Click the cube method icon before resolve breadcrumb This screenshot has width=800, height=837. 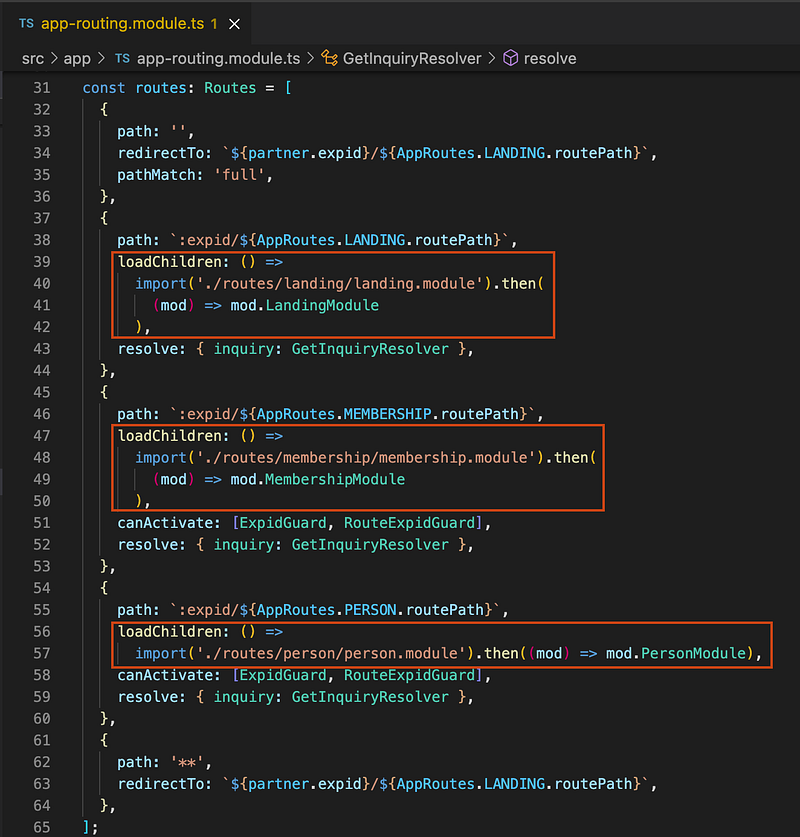click(510, 59)
